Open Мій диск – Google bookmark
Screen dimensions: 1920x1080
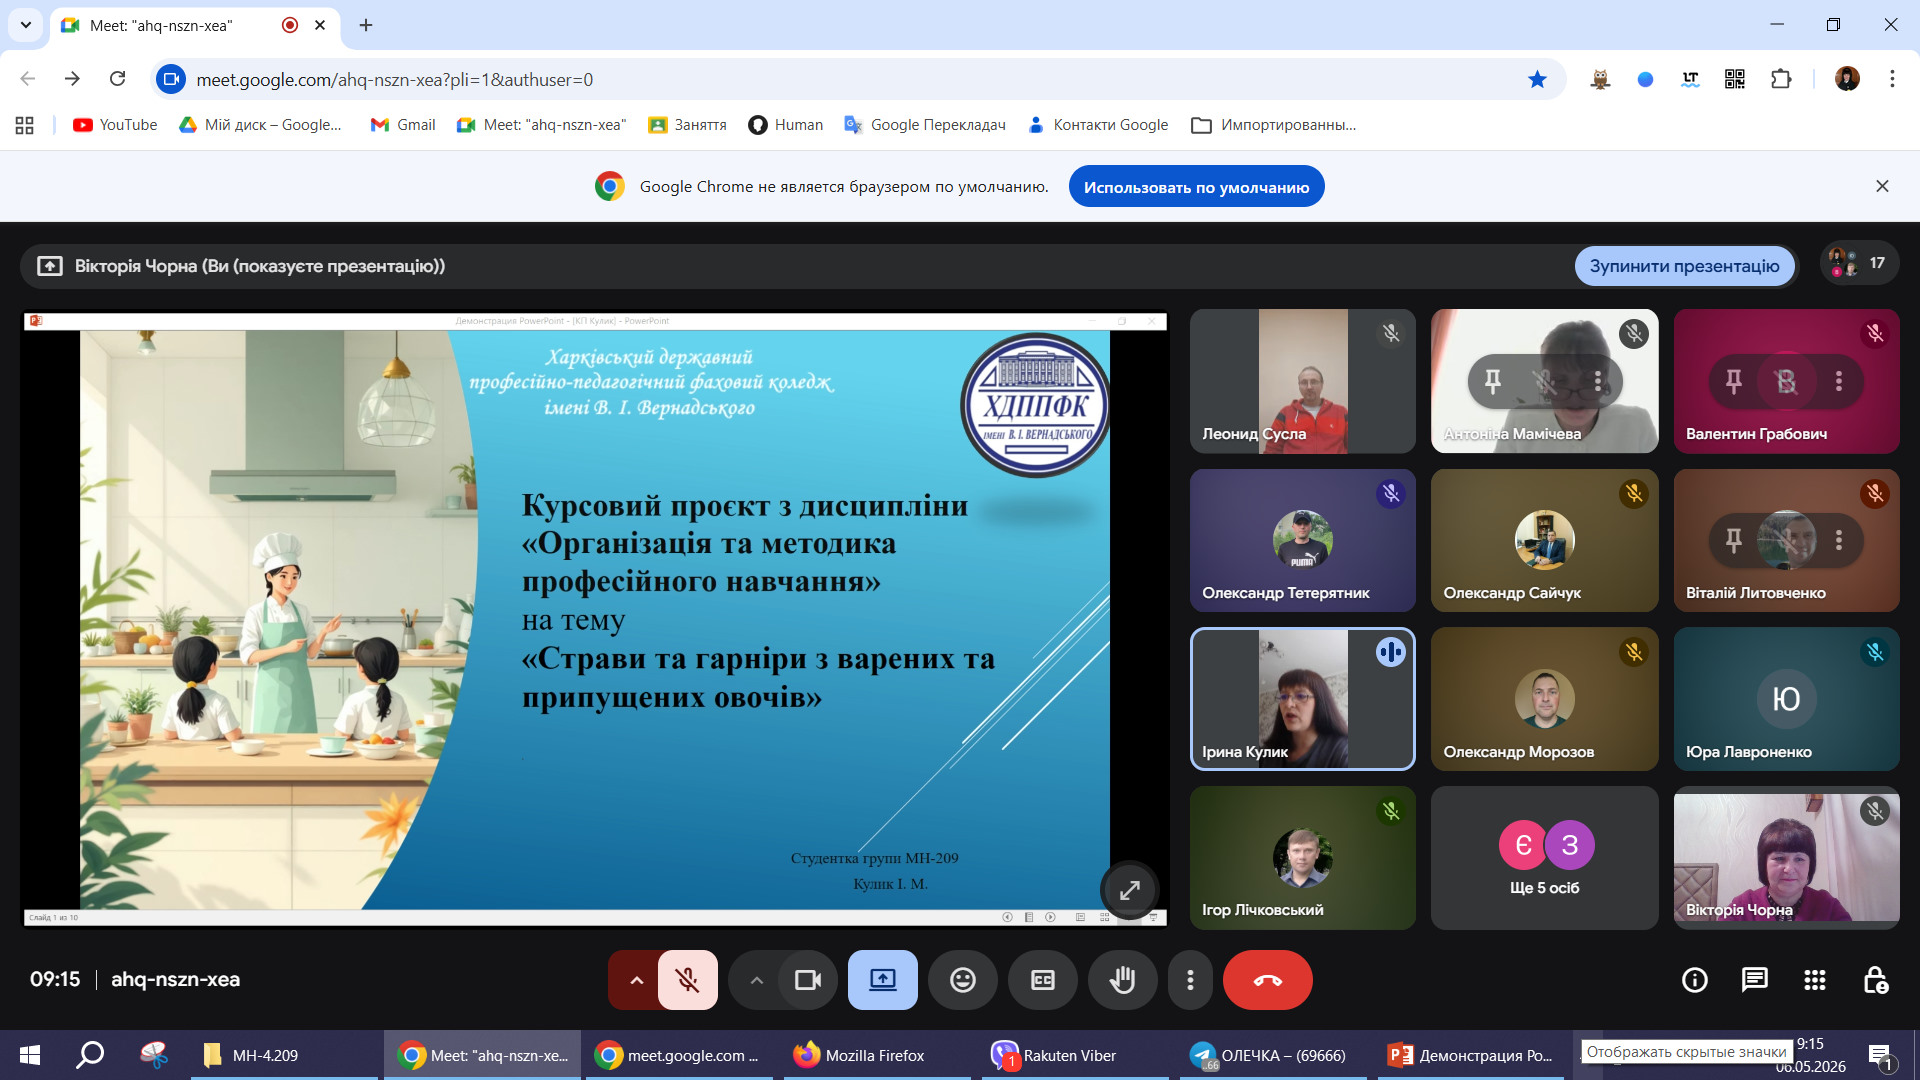point(260,125)
